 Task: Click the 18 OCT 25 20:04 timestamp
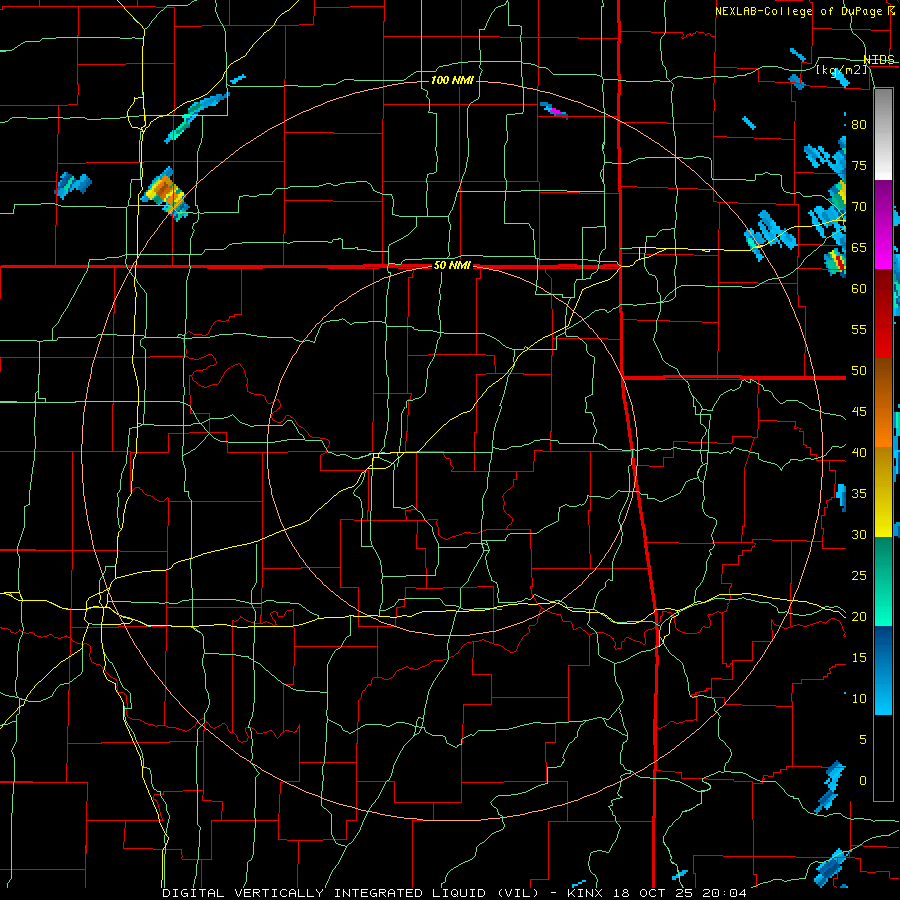(680, 893)
